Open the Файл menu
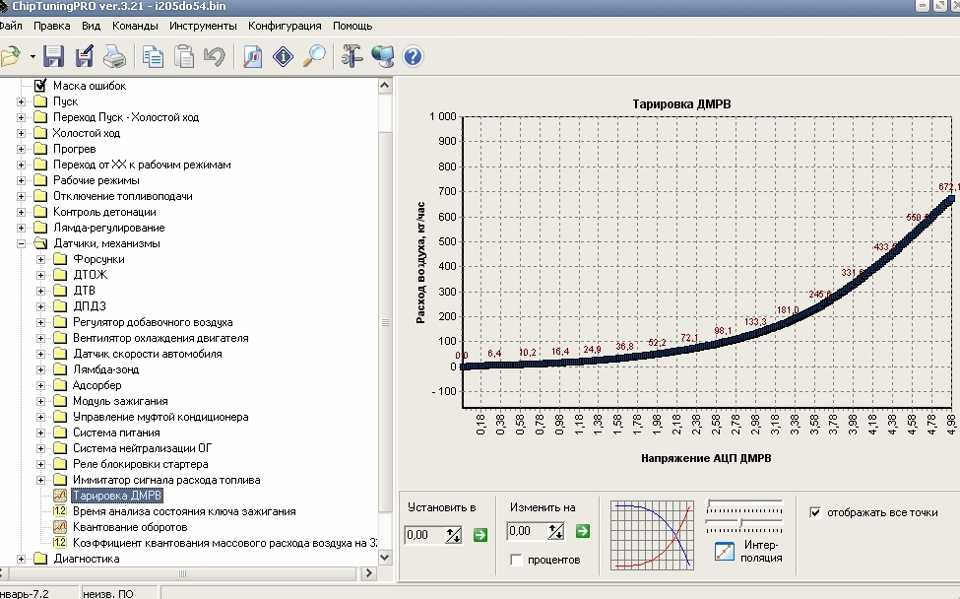Viewport: 960px width, 599px height. pyautogui.click(x=11, y=26)
